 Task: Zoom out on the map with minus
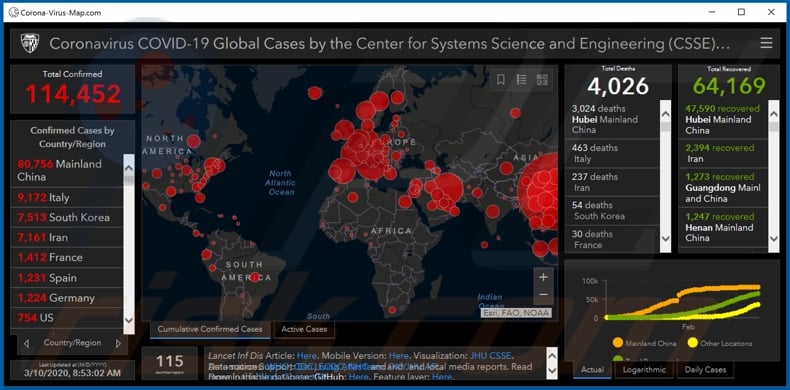coord(543,294)
